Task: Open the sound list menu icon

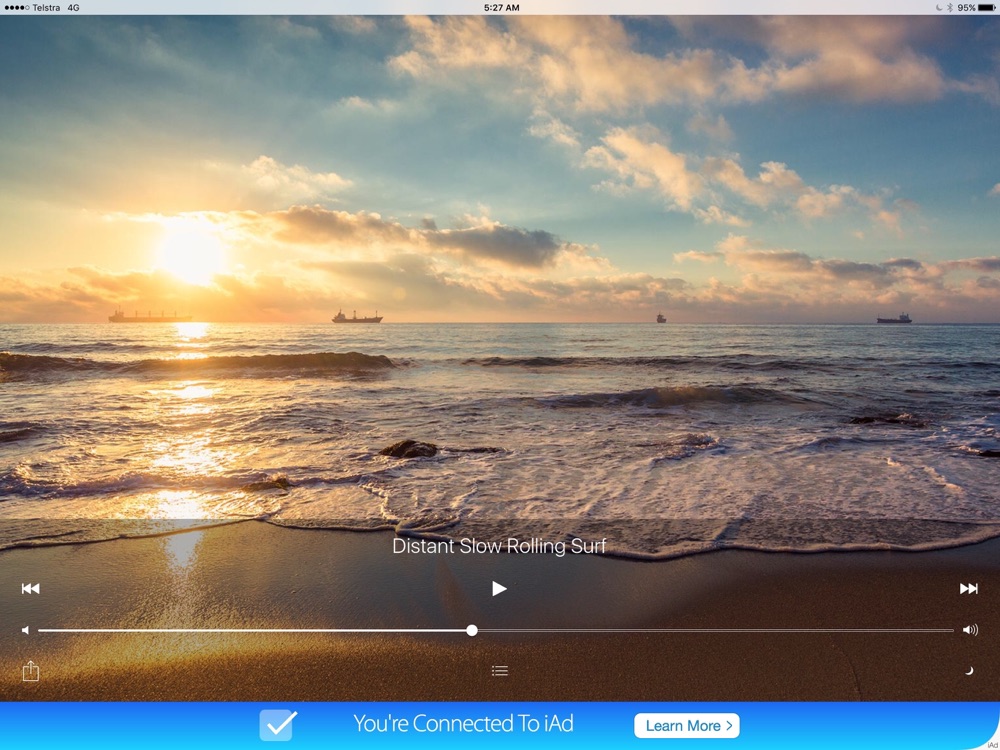Action: tap(500, 670)
